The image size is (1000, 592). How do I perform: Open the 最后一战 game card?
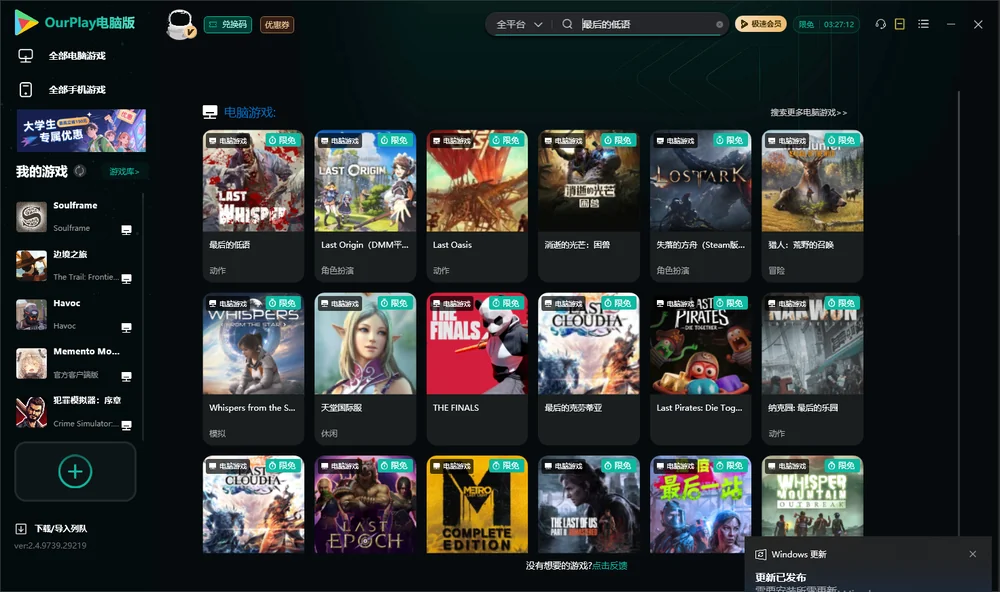tap(700, 505)
